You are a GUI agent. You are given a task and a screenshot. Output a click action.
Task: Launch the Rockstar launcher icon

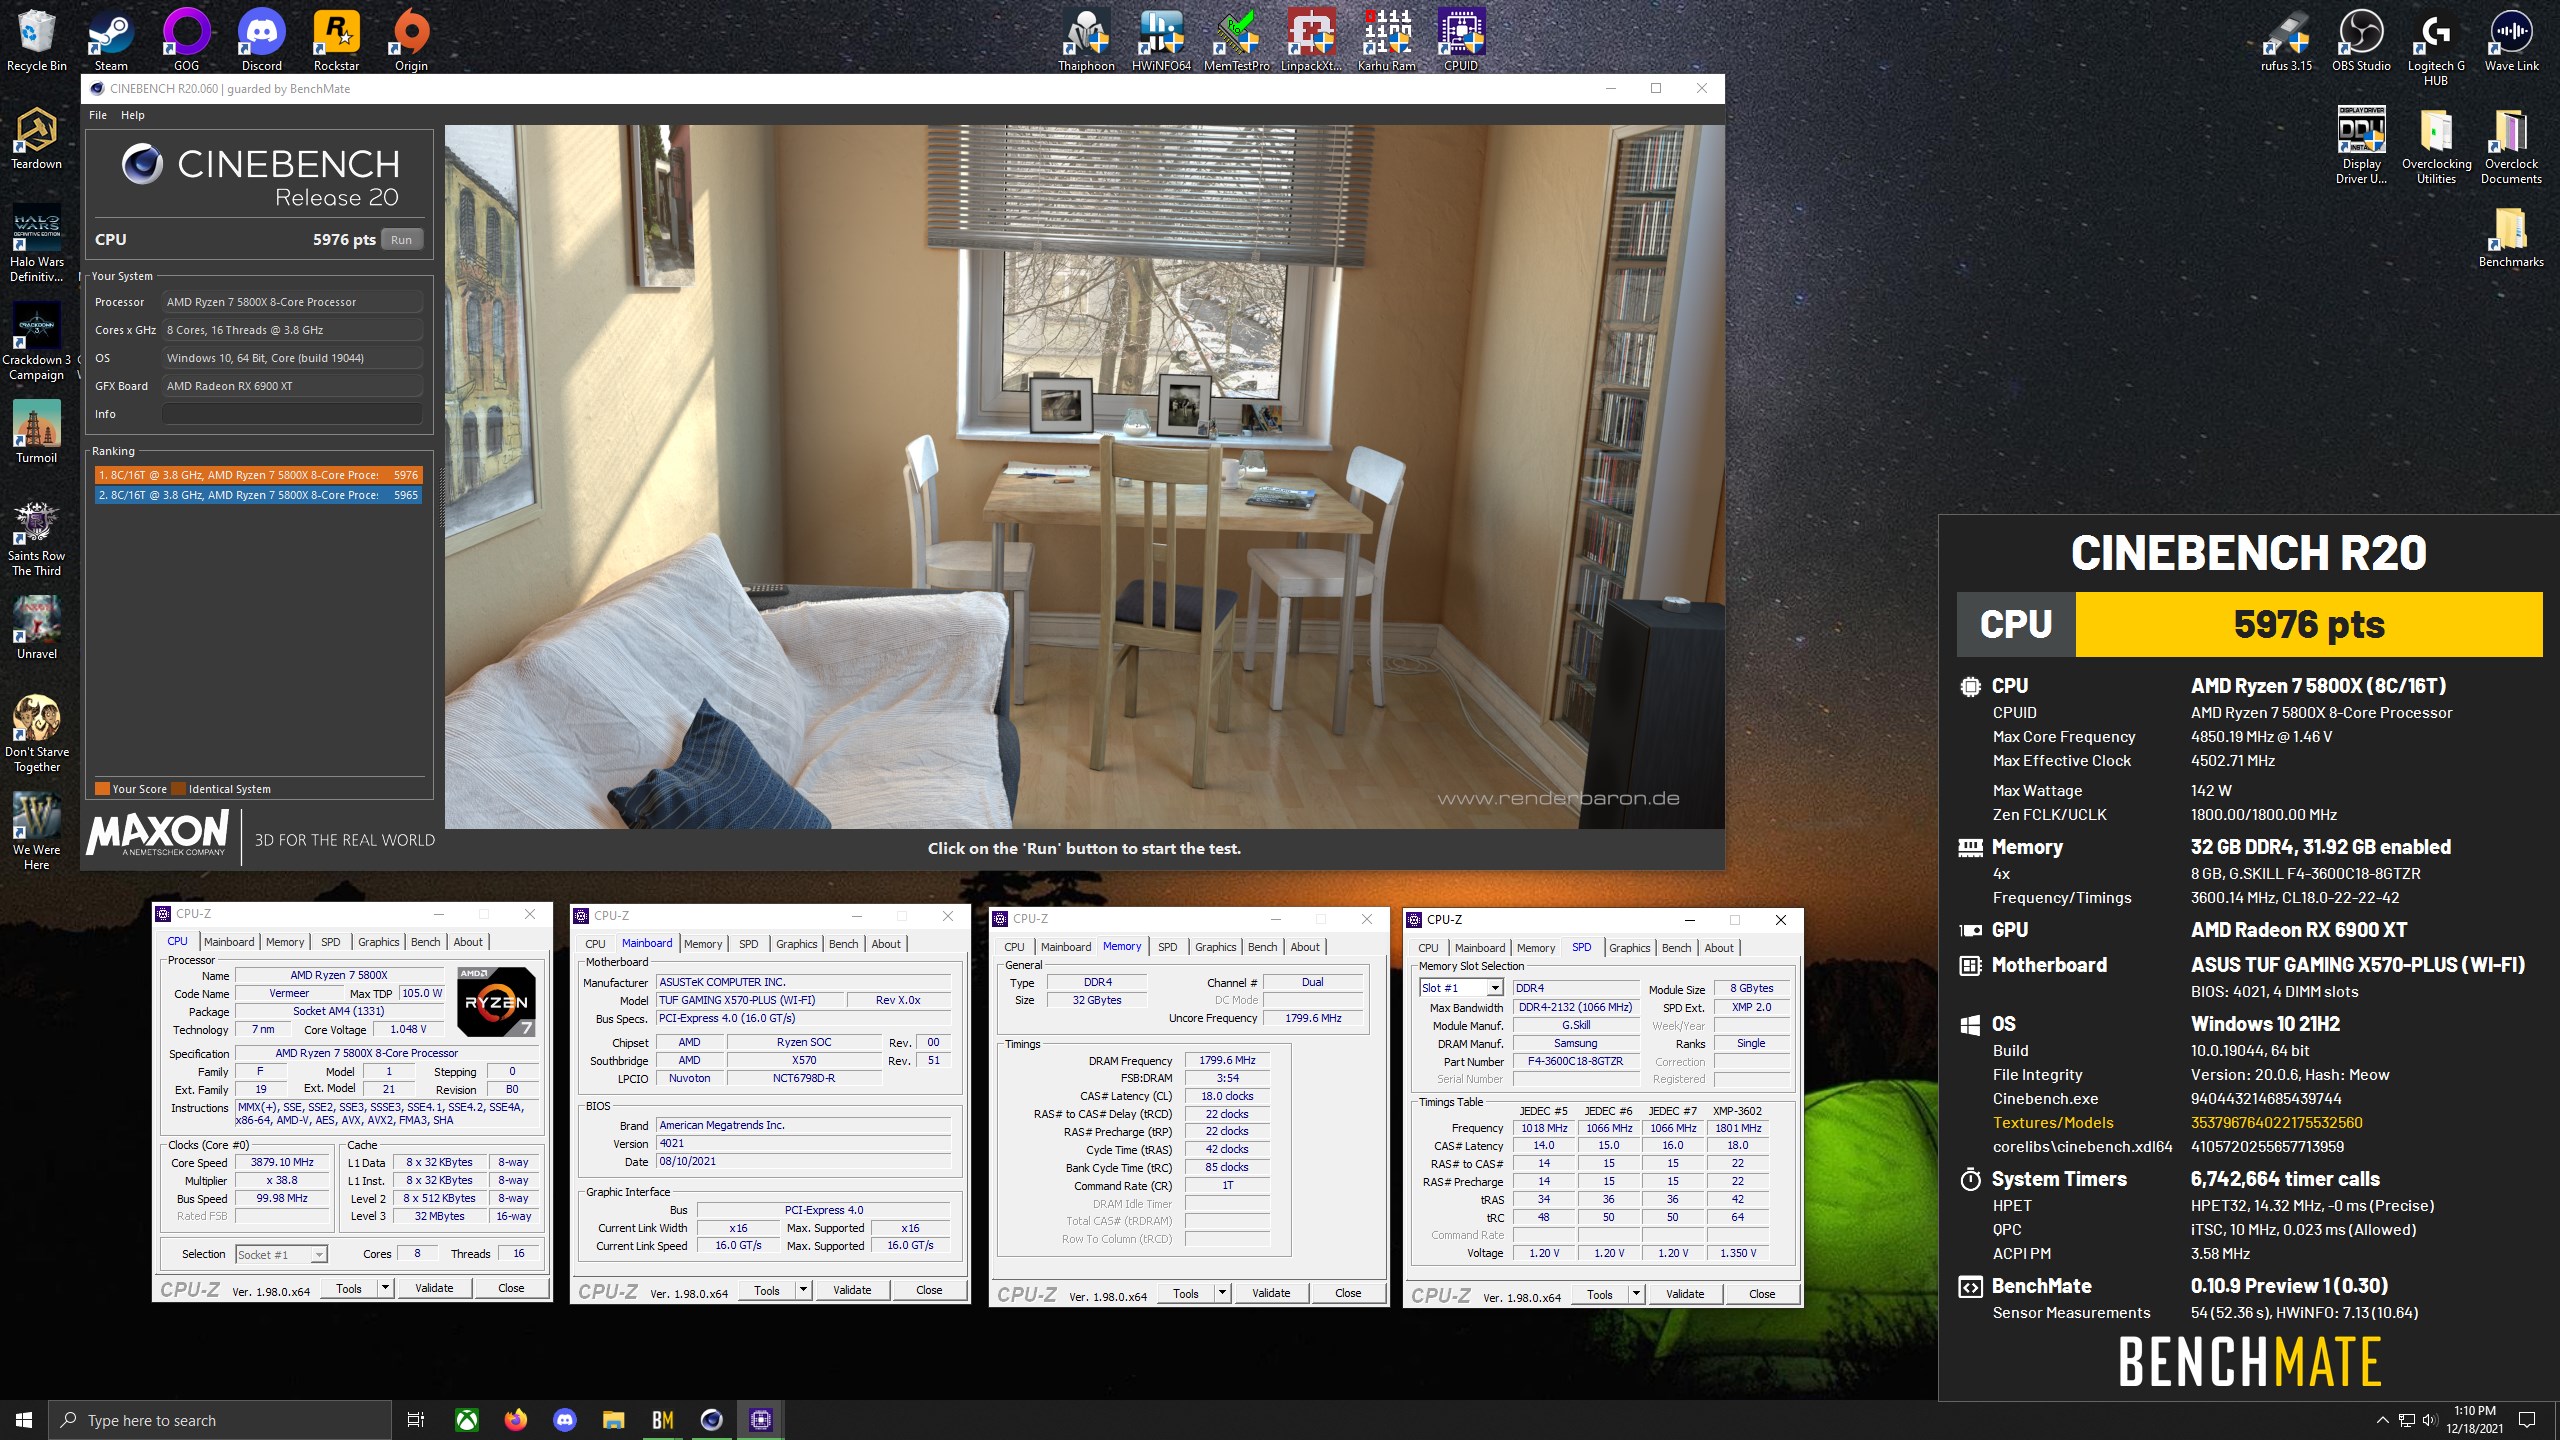click(336, 41)
